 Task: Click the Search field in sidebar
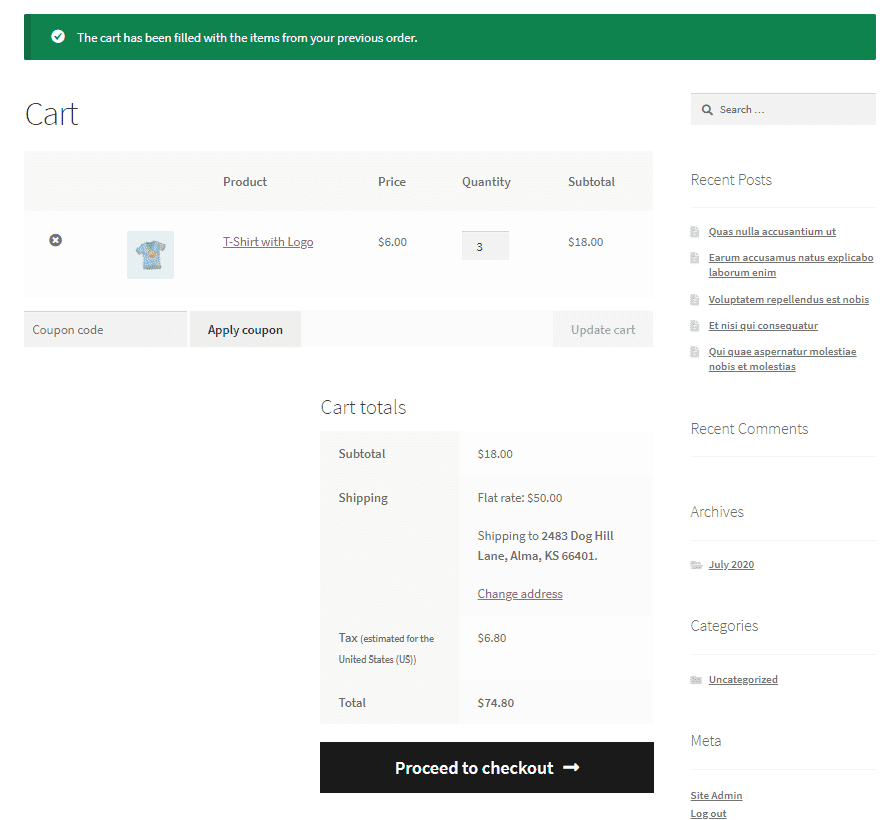coord(783,110)
